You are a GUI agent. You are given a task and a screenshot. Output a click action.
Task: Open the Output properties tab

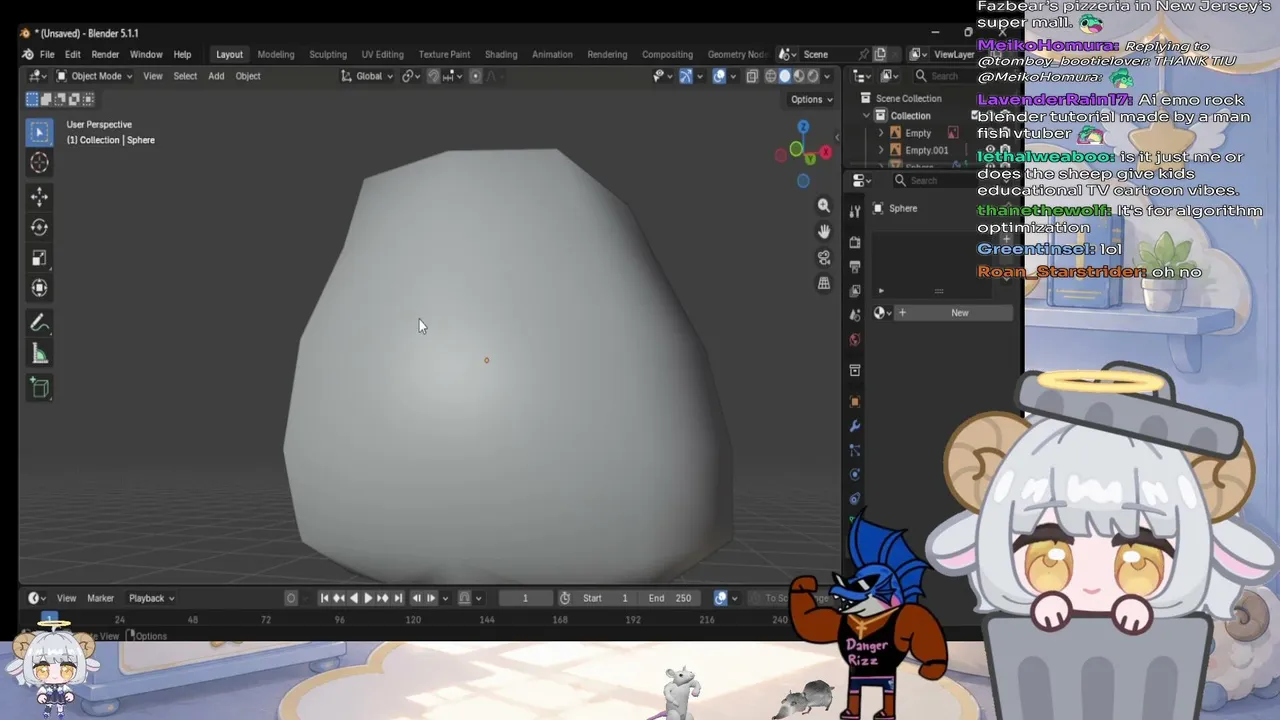[x=855, y=267]
